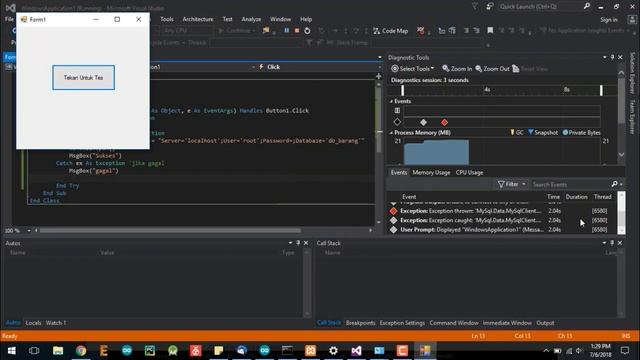Pin the Call Stack panel (auto hide)

click(x=612, y=243)
